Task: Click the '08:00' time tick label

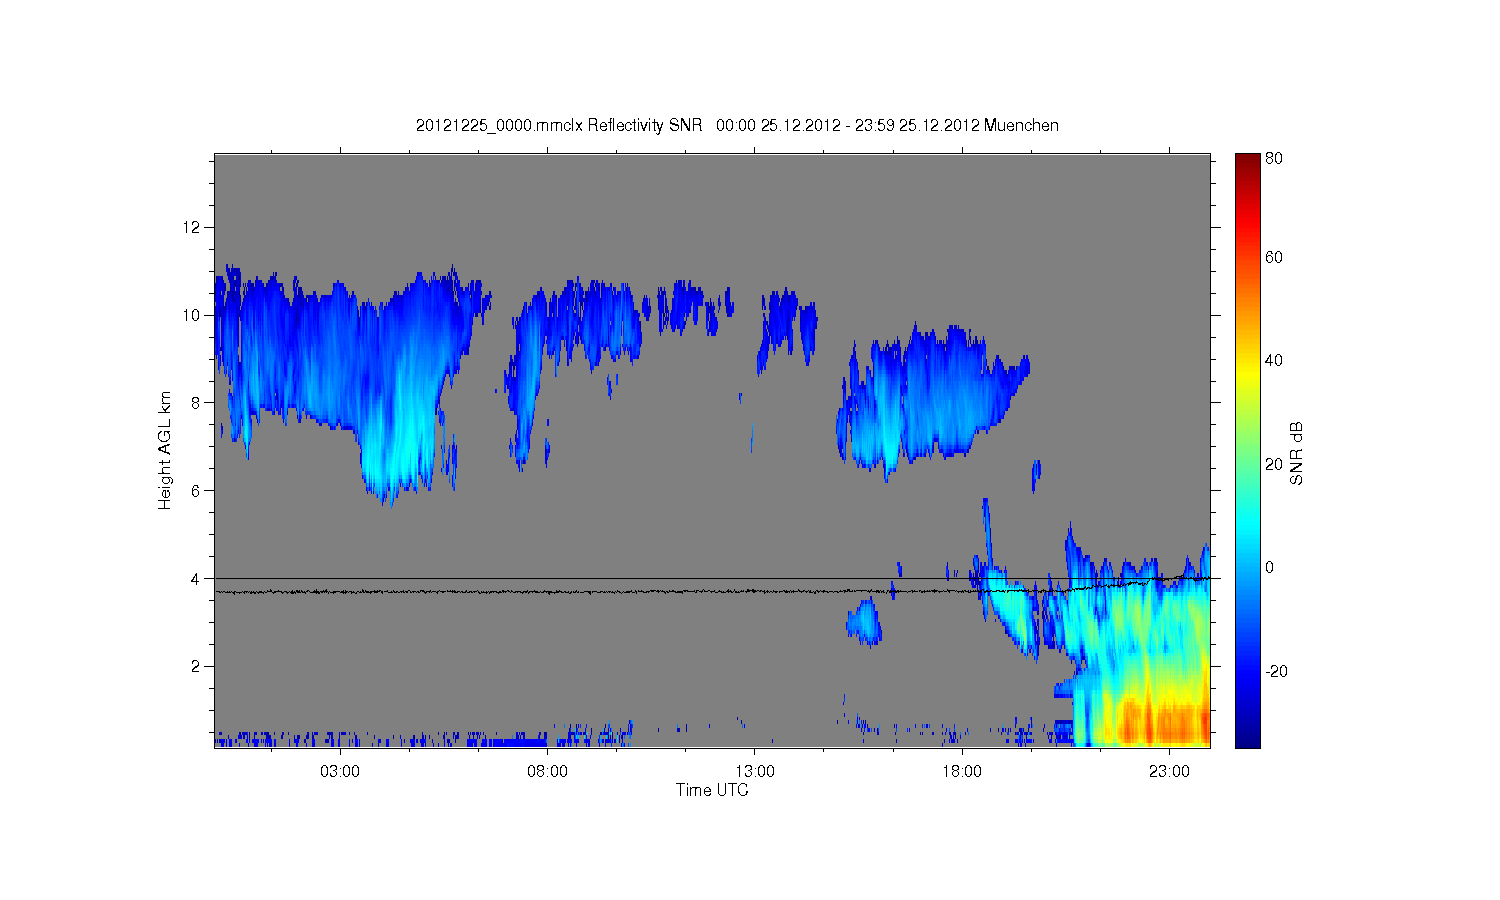Action: (547, 772)
